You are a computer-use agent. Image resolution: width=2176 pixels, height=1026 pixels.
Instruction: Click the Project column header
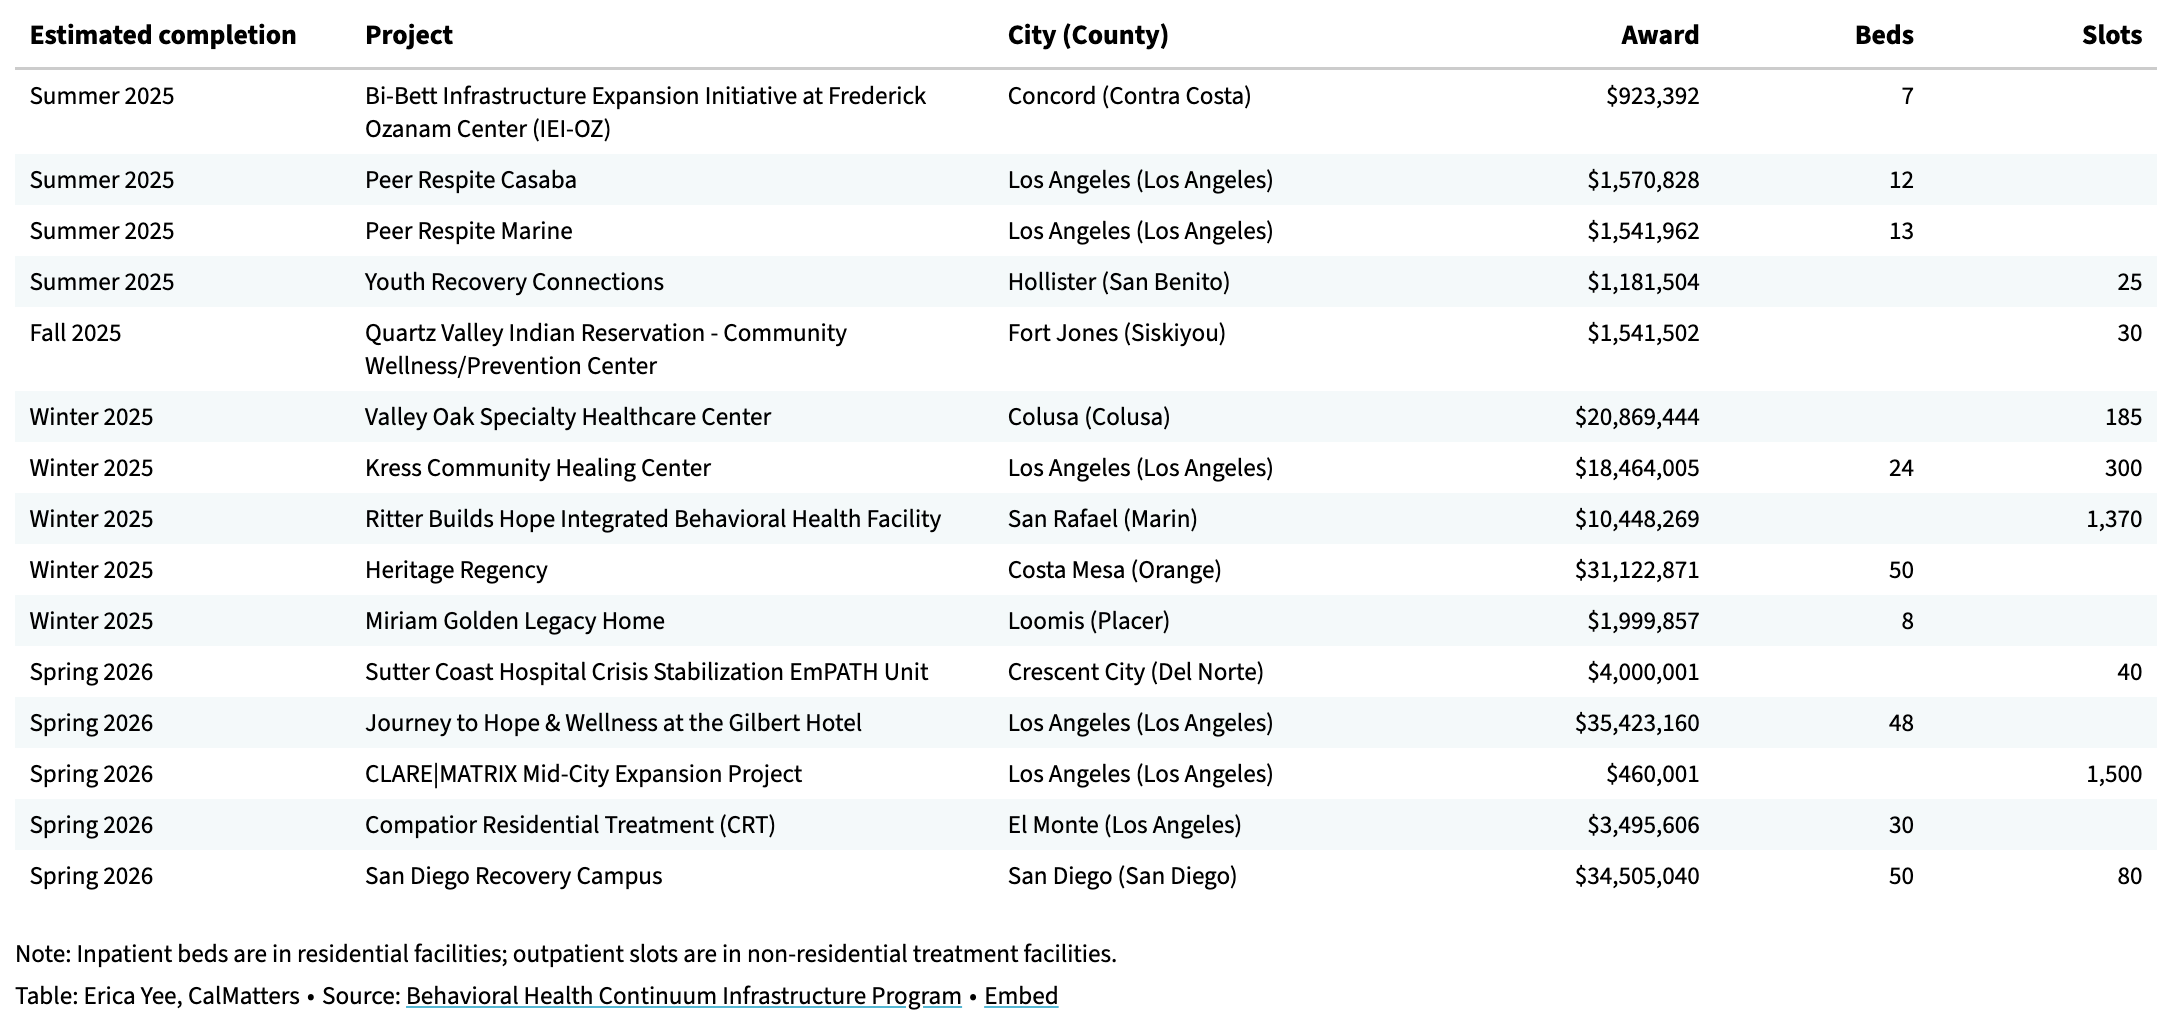408,35
